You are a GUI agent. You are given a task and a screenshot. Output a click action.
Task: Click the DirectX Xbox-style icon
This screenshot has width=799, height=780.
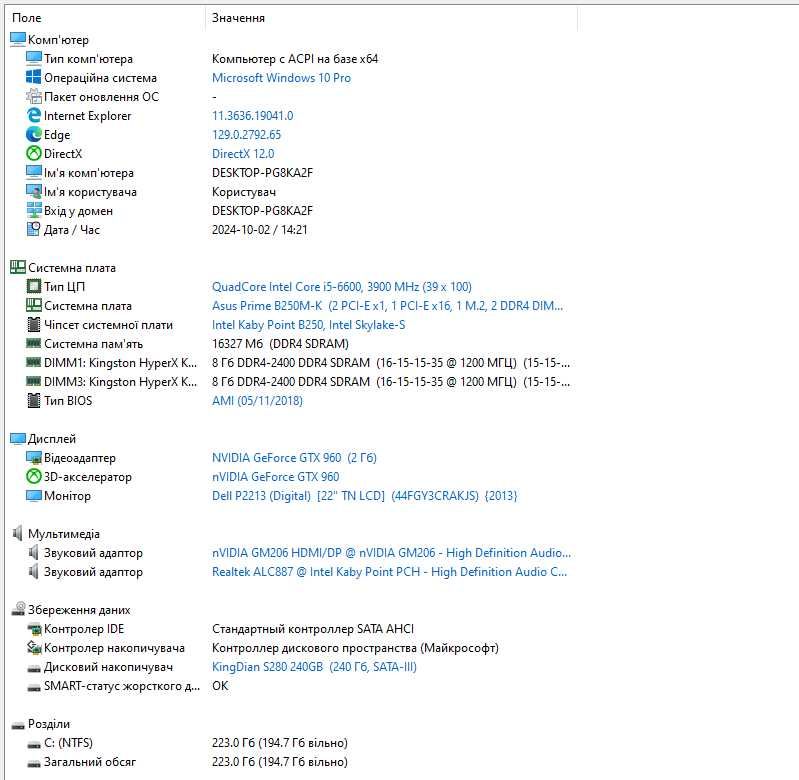34,153
